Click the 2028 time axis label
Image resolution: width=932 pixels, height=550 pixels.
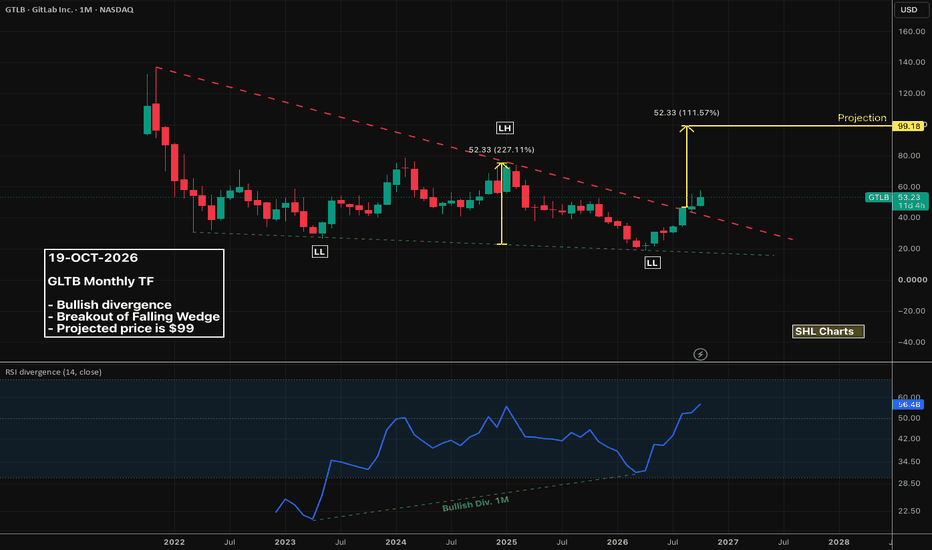click(x=839, y=542)
